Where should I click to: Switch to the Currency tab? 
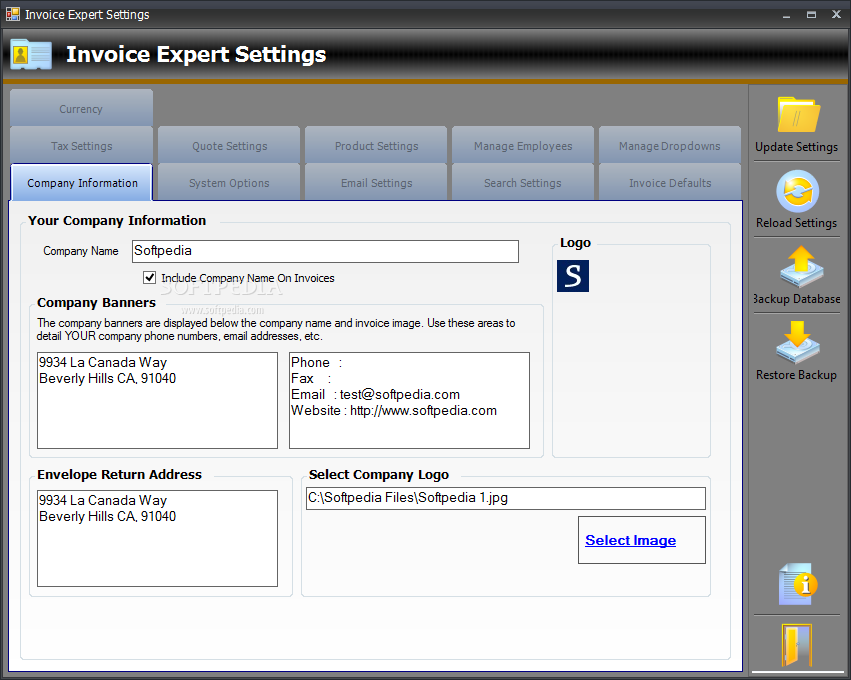(x=81, y=108)
